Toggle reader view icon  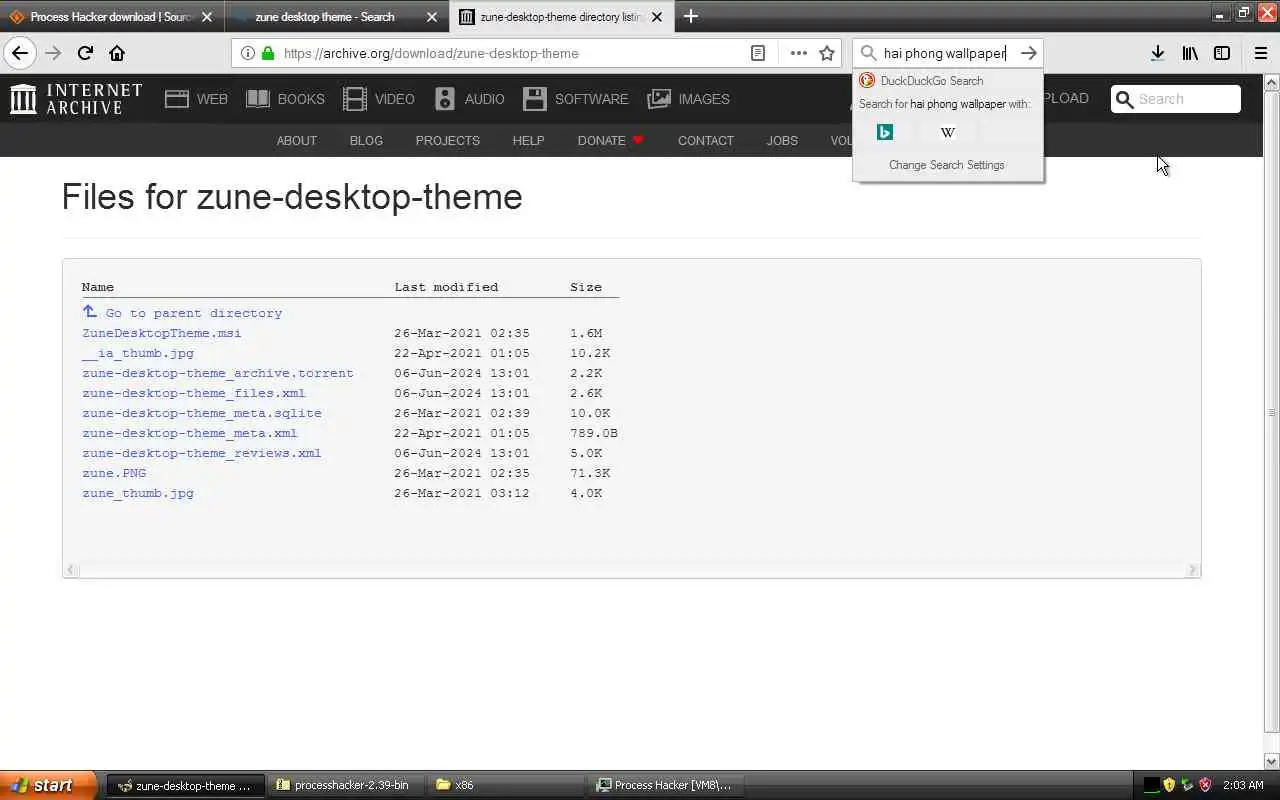click(x=758, y=53)
